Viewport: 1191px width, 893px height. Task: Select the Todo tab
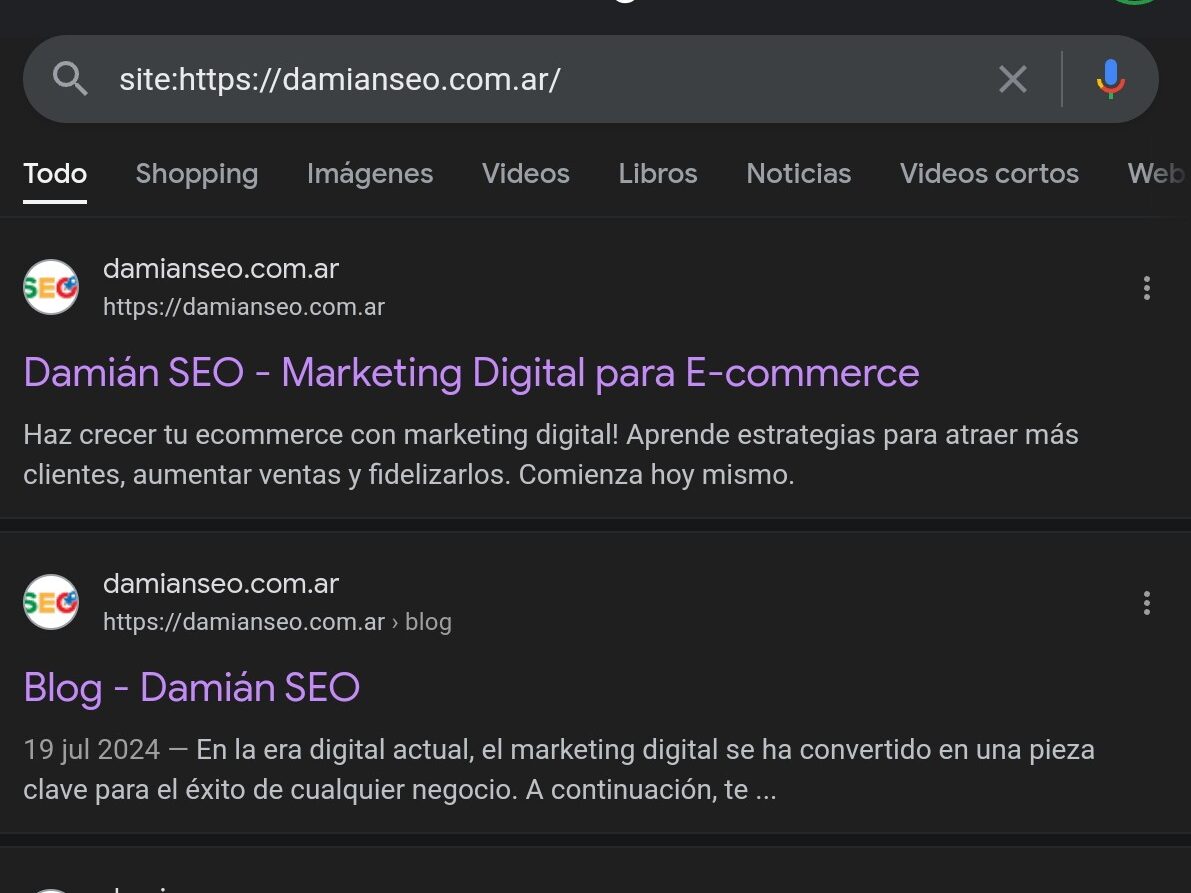pyautogui.click(x=55, y=174)
